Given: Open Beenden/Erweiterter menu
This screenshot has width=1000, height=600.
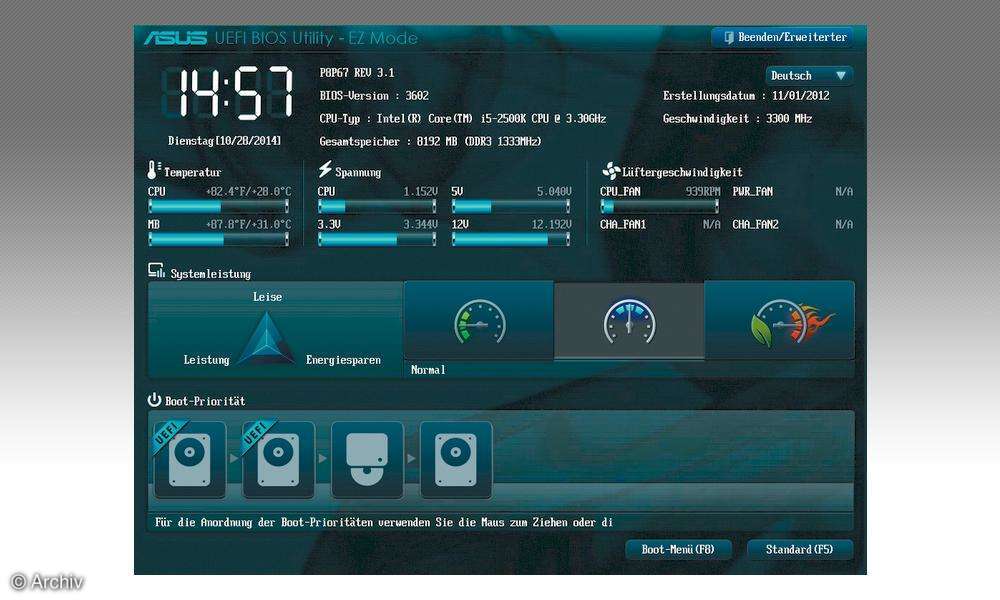Looking at the screenshot, I should (784, 37).
